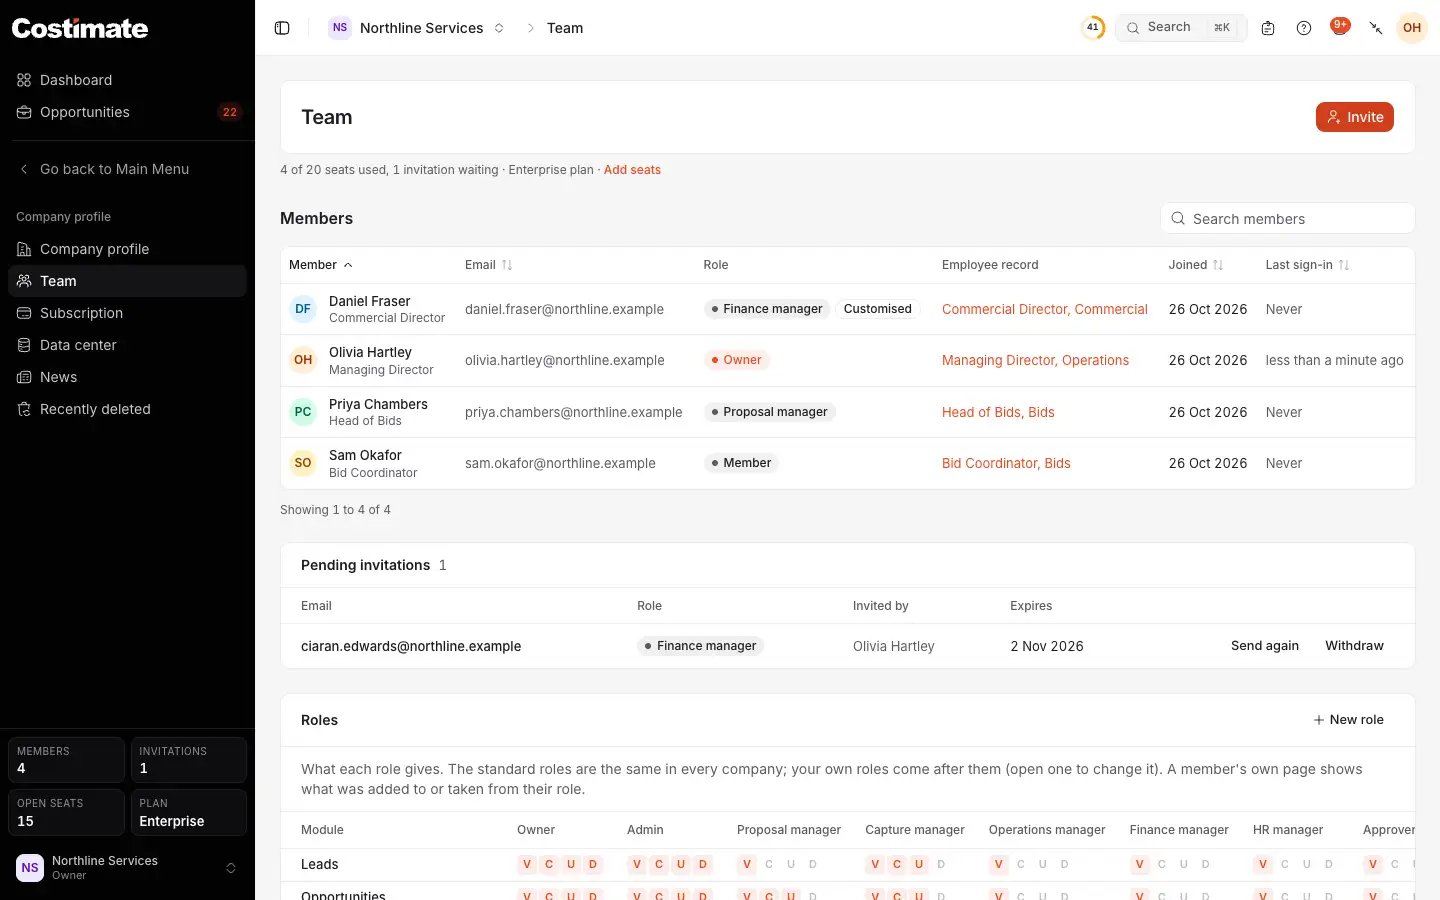The image size is (1440, 900).
Task: Click the PC avatar for Priya Chambers
Action: [x=303, y=412]
